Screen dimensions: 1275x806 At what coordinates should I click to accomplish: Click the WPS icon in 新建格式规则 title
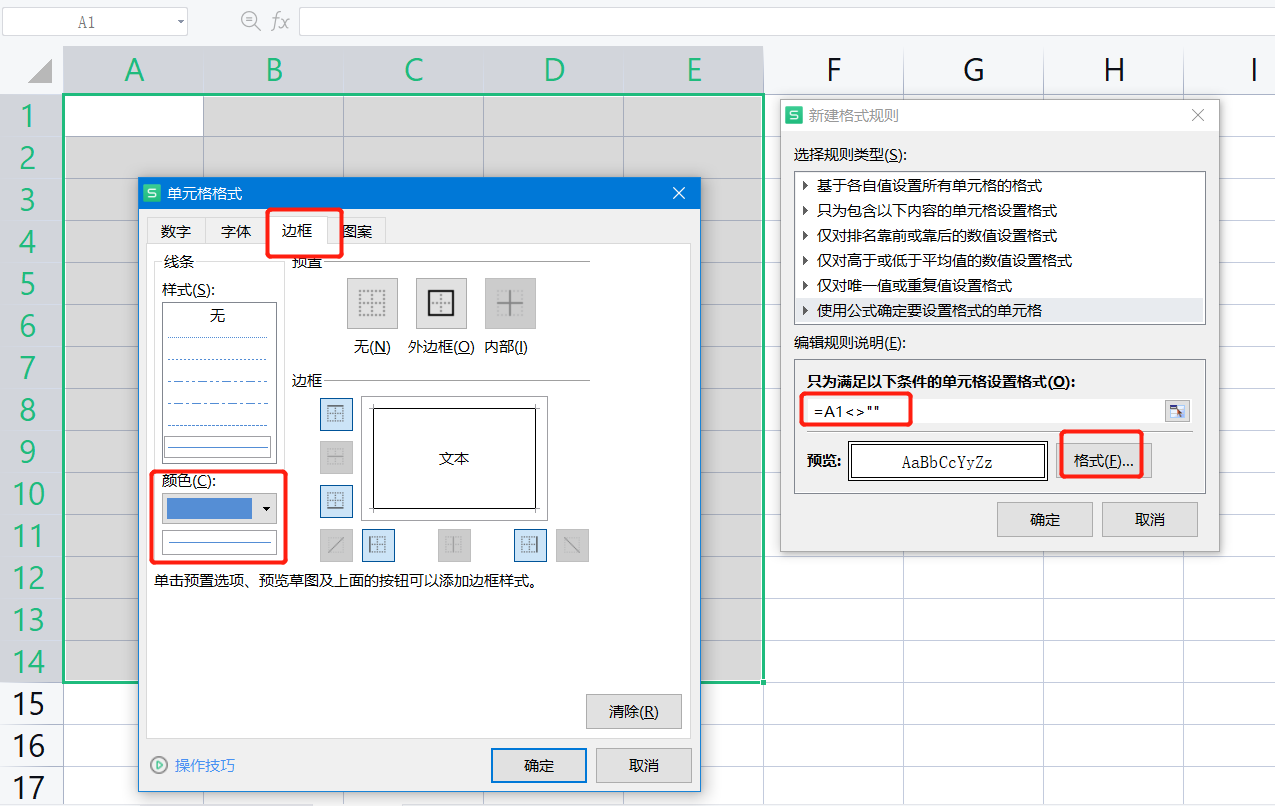pyautogui.click(x=794, y=115)
